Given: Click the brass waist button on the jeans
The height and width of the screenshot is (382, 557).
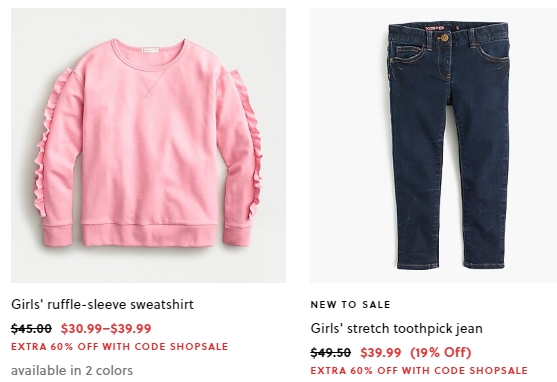Looking at the screenshot, I should click(x=444, y=37).
